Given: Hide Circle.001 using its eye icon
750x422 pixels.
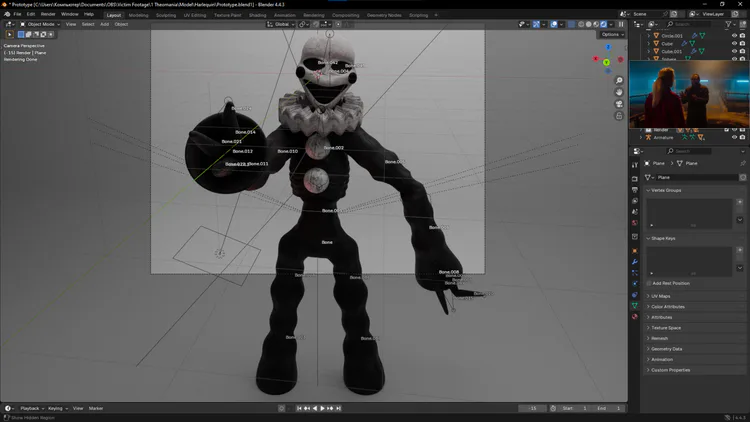Looking at the screenshot, I should click(734, 36).
